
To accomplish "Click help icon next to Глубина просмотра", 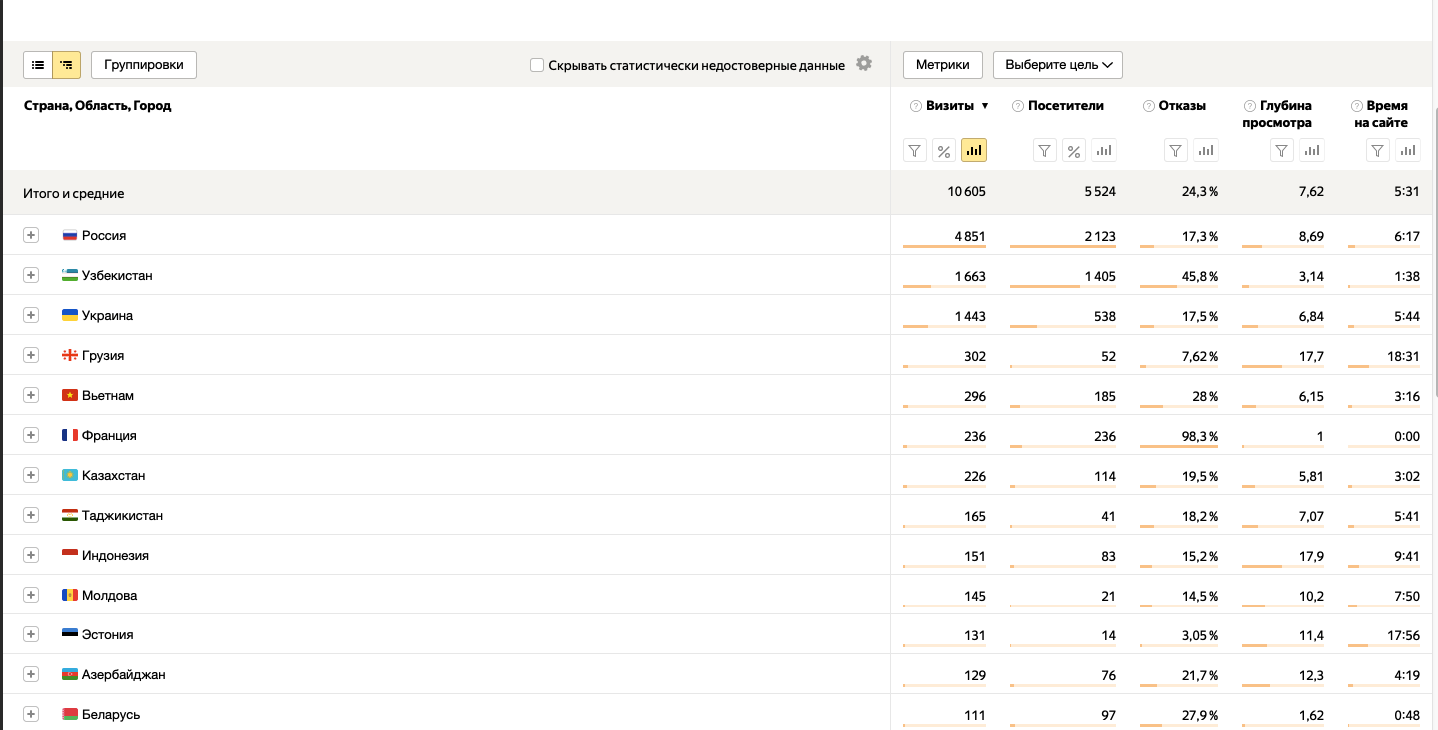I will (1250, 106).
